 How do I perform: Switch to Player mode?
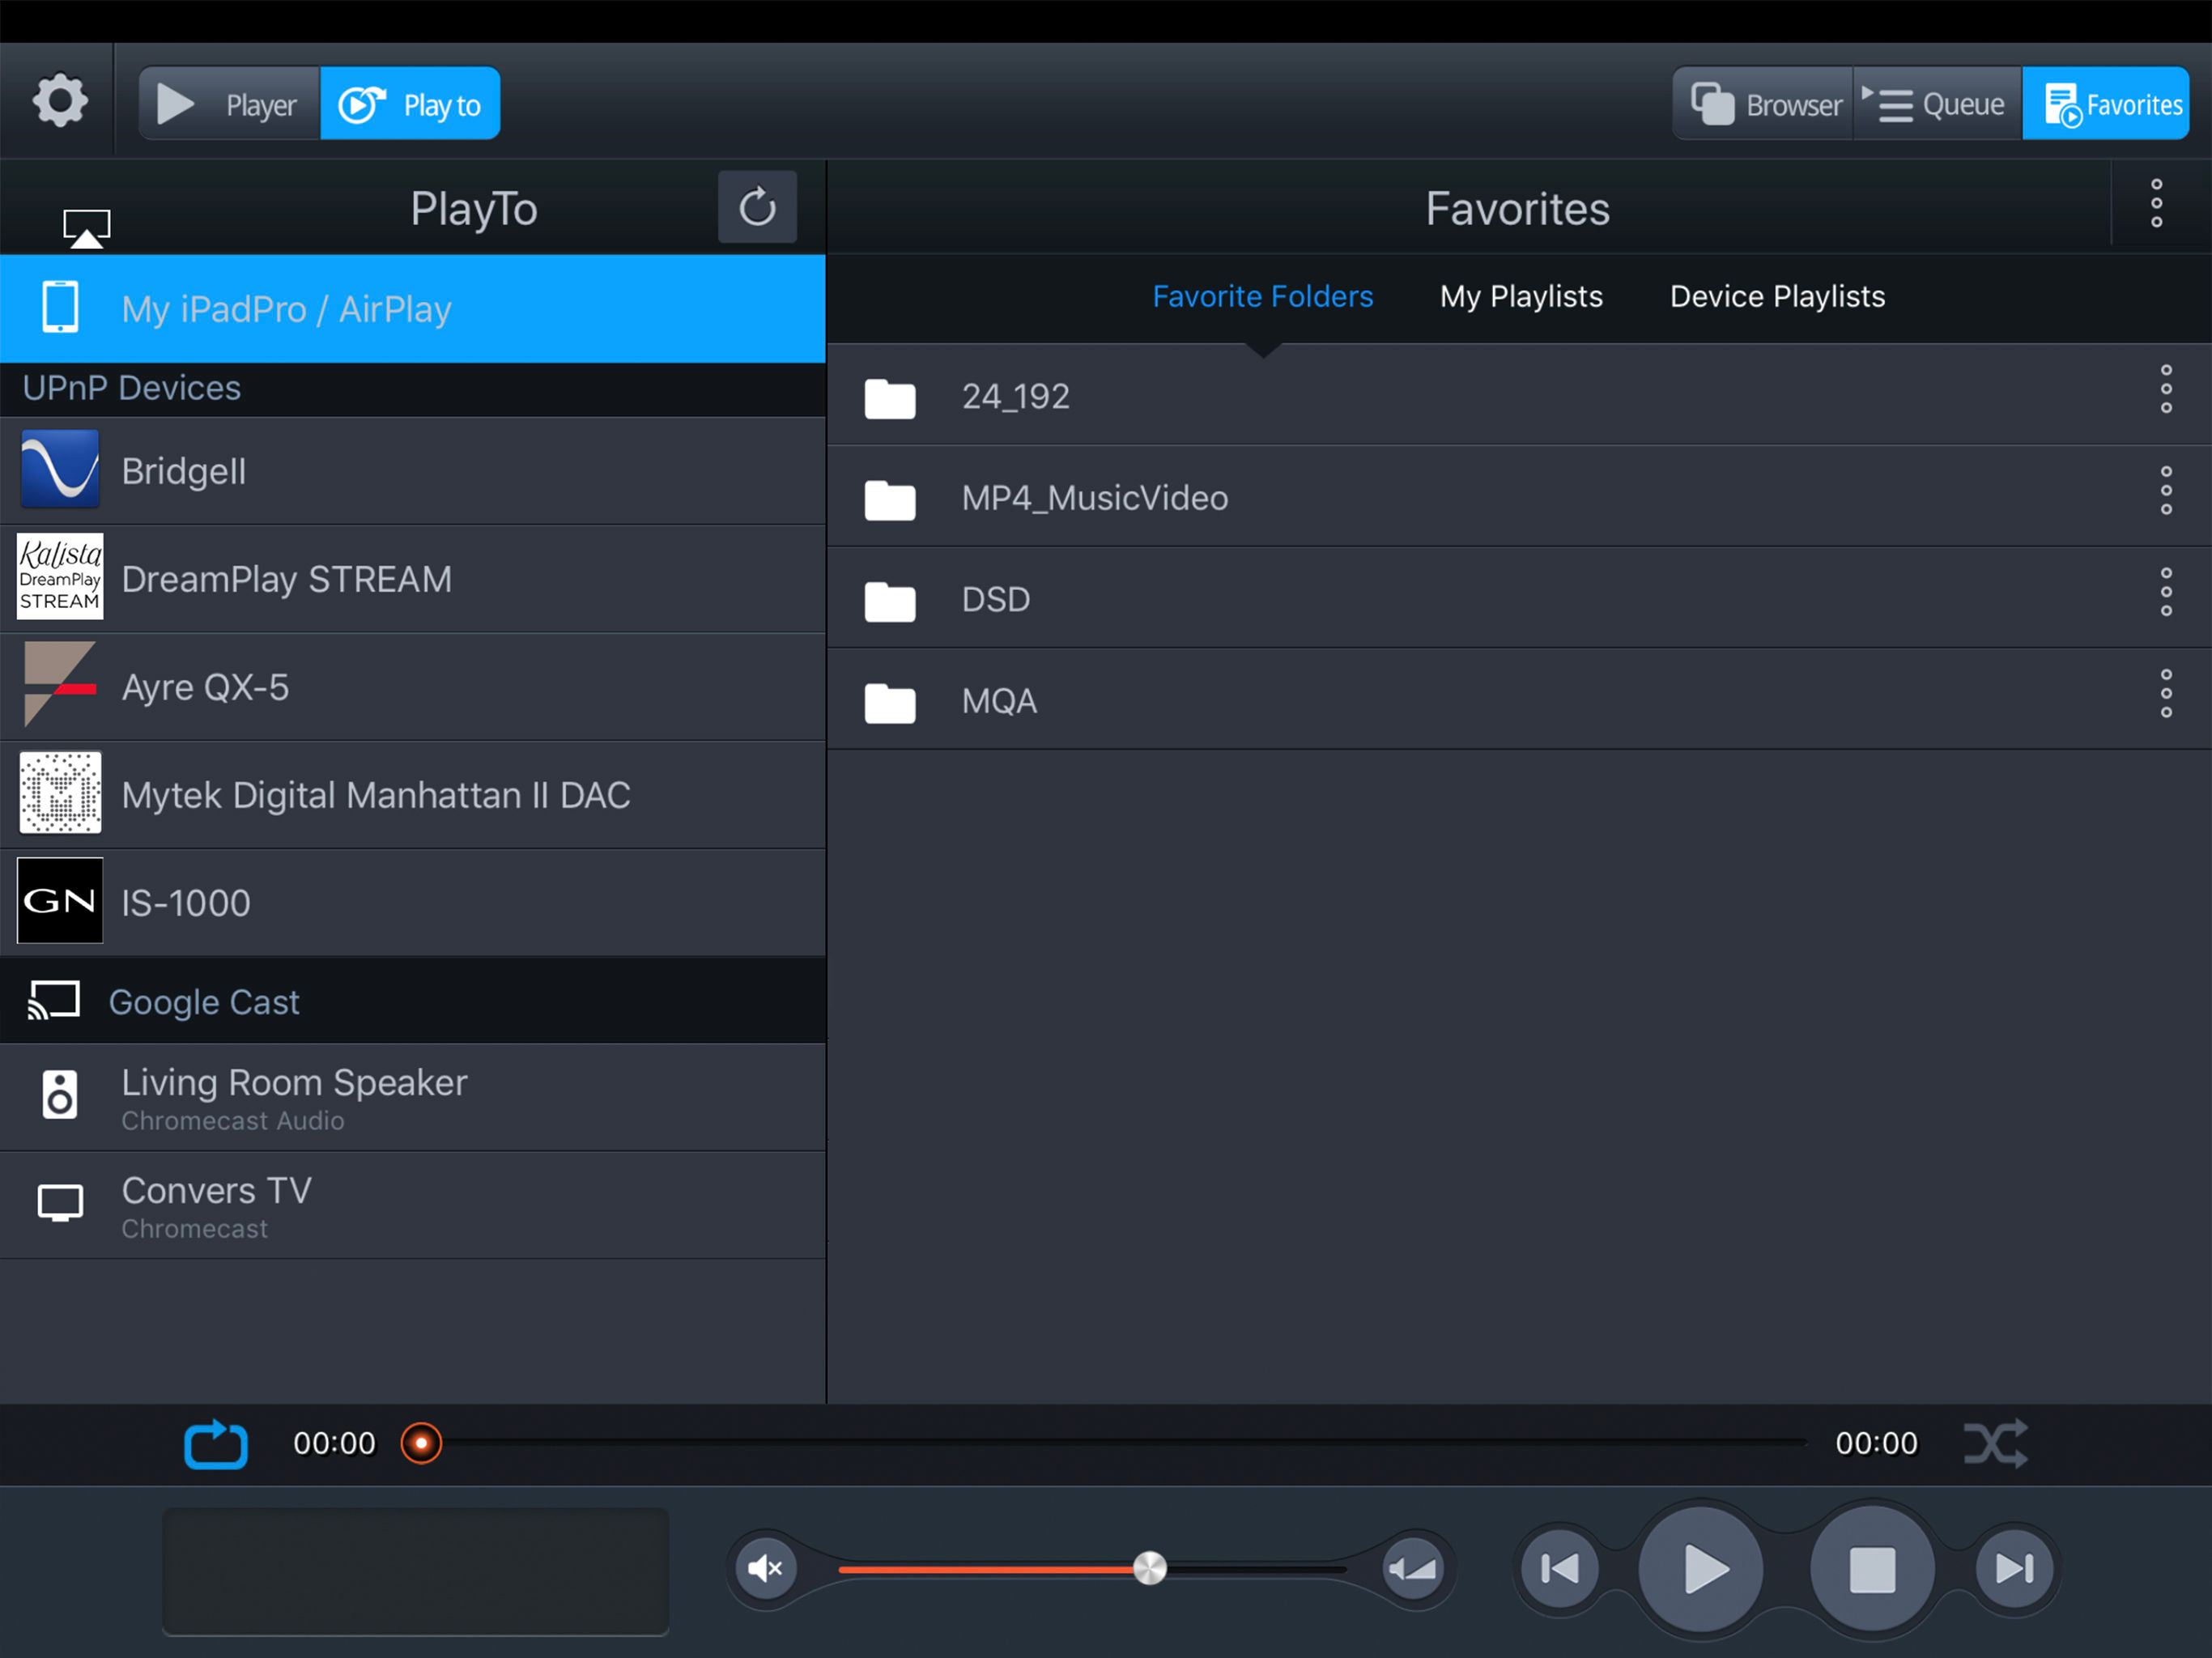[231, 104]
